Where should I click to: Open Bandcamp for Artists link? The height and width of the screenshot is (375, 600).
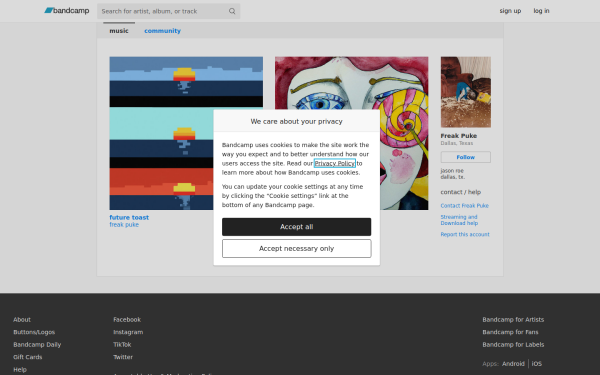pyautogui.click(x=513, y=320)
